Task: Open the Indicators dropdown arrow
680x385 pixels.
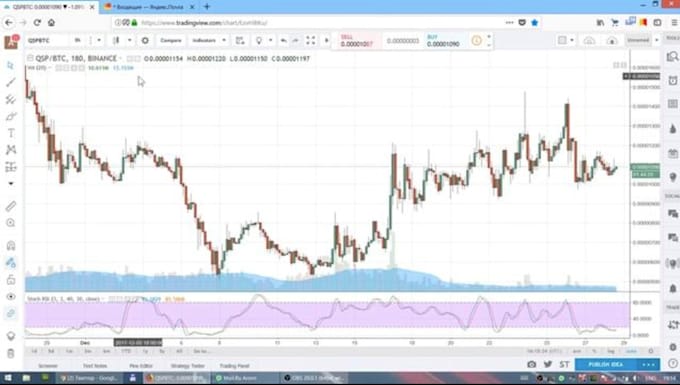Action: pos(224,40)
